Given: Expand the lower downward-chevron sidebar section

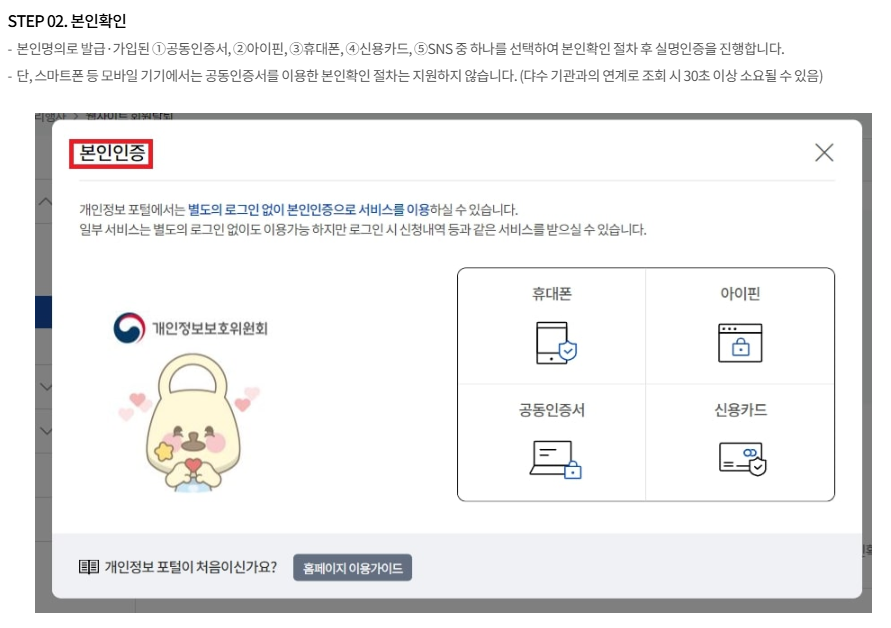Looking at the screenshot, I should click(44, 431).
